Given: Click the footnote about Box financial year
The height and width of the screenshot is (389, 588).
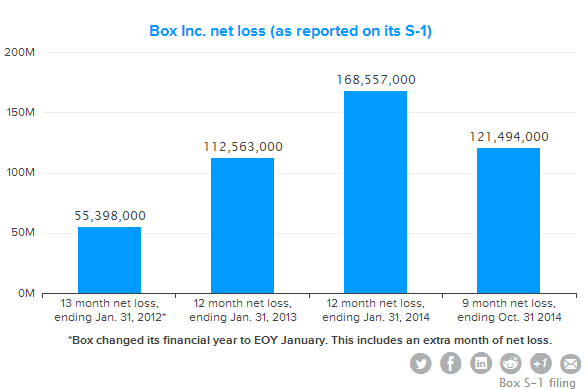Looking at the screenshot, I should (x=310, y=340).
